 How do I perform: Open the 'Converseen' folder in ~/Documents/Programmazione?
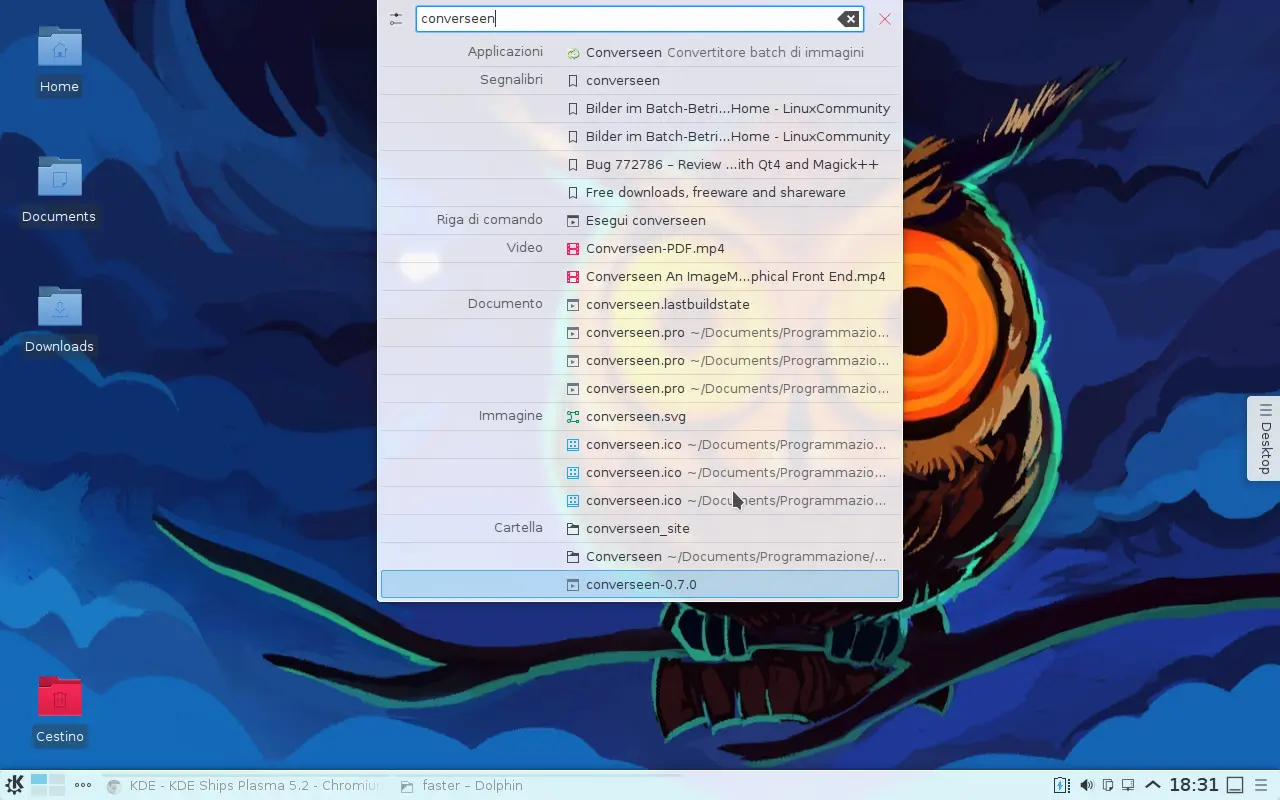(x=640, y=556)
